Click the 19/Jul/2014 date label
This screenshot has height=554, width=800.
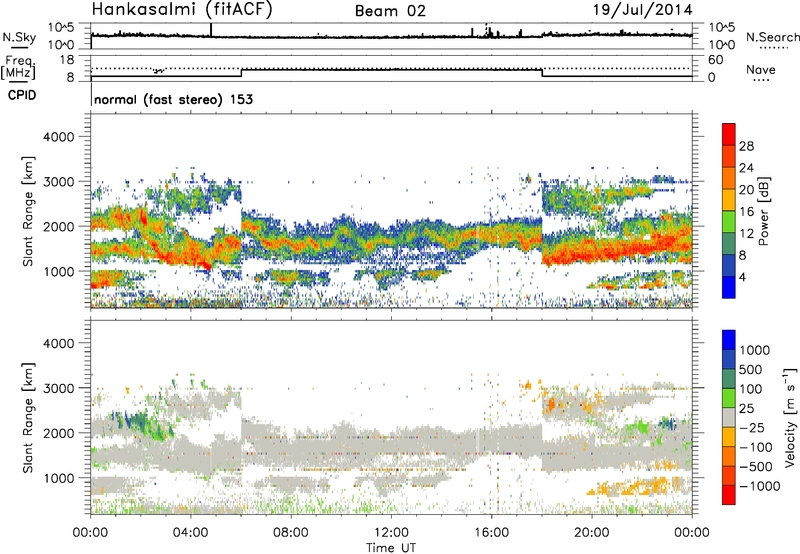point(642,10)
